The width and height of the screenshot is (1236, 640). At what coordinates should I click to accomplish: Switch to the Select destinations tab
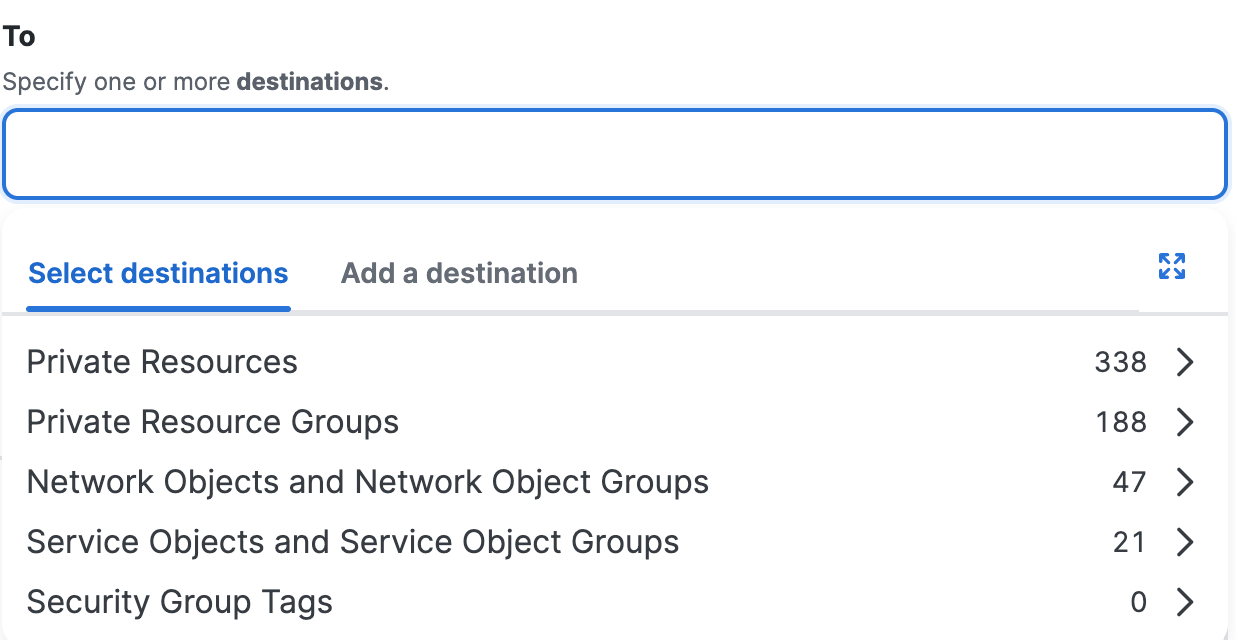158,273
